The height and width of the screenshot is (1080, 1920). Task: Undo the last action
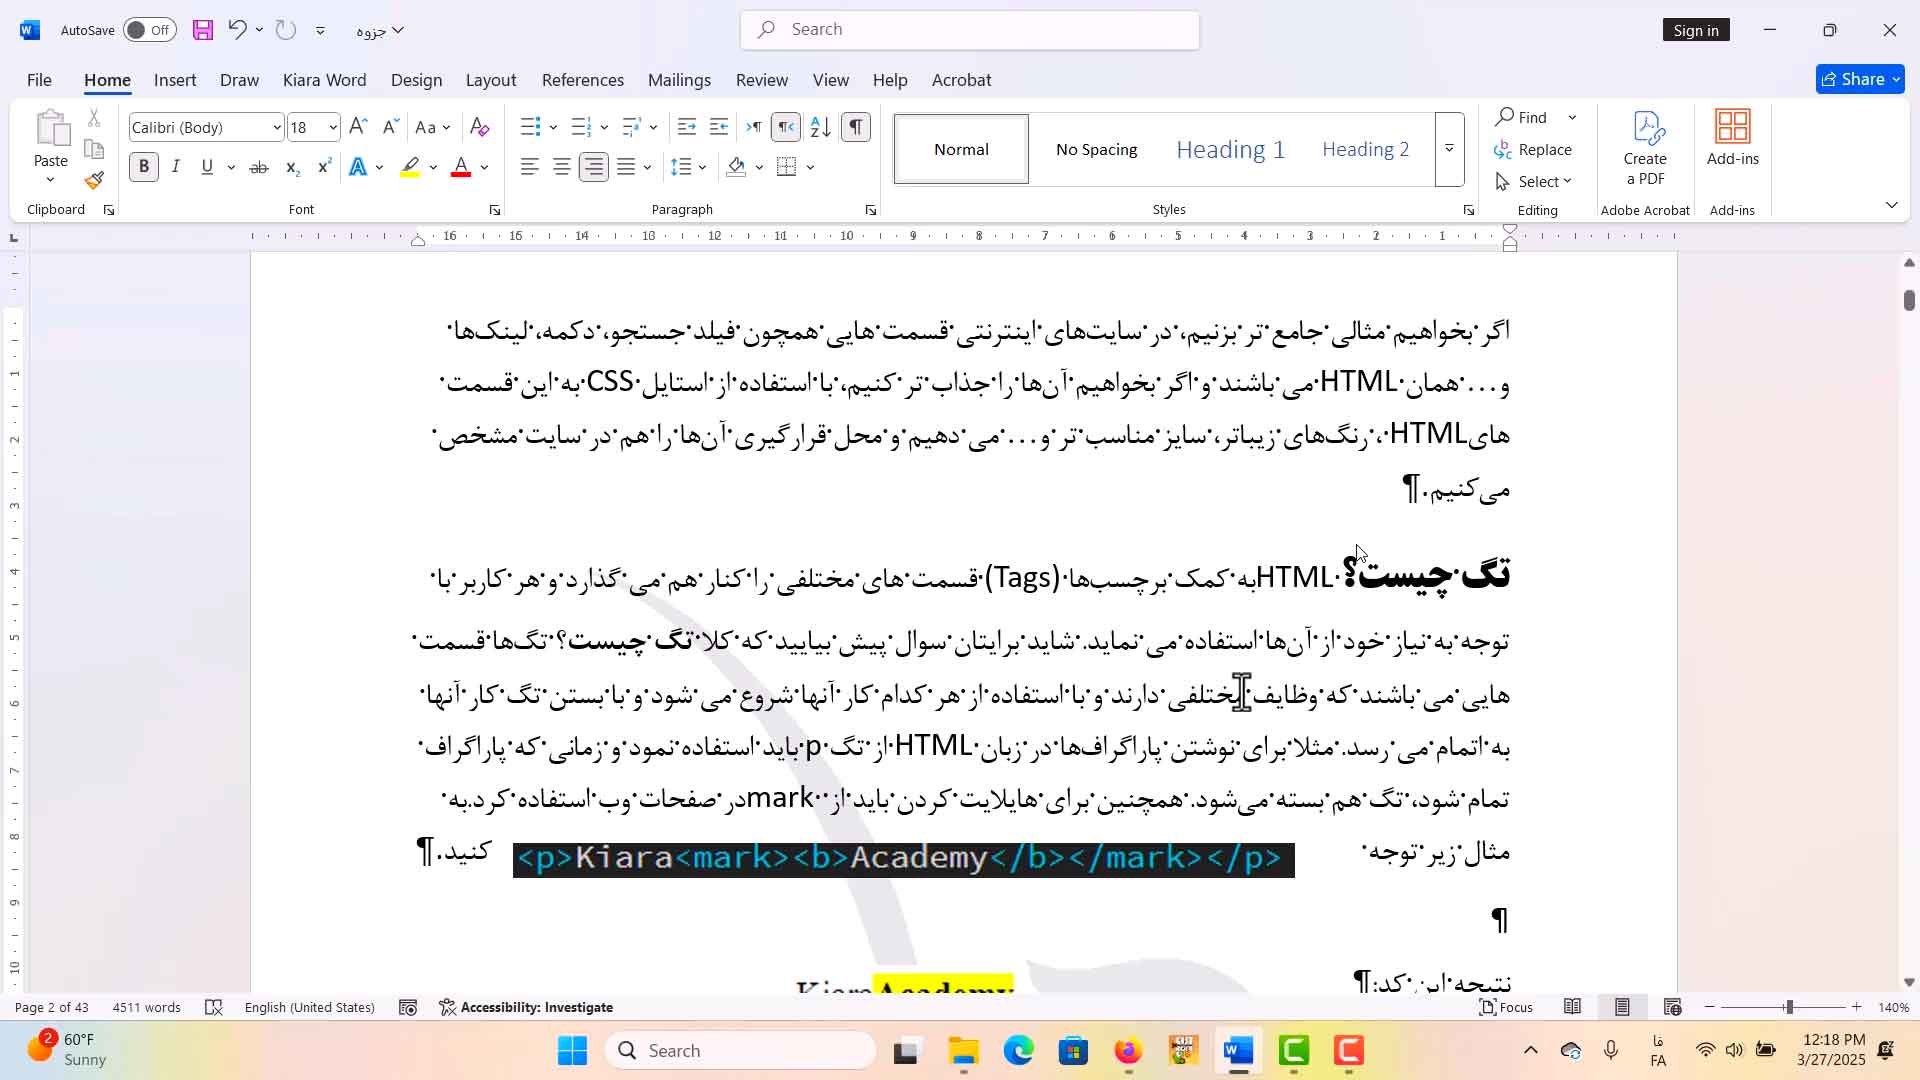(x=237, y=30)
